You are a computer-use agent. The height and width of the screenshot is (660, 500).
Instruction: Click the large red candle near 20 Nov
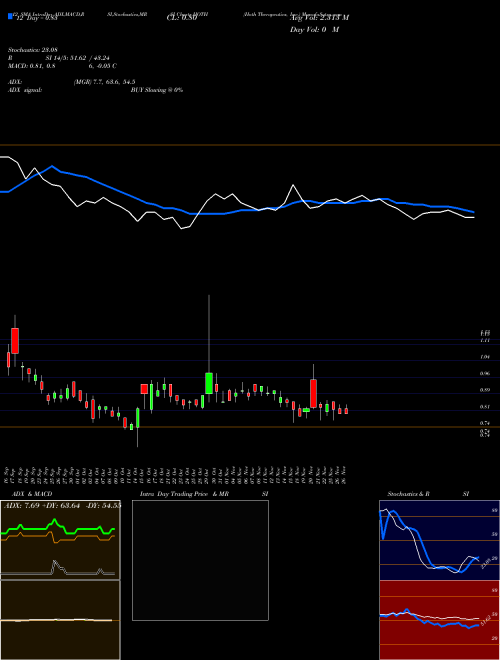click(x=313, y=393)
